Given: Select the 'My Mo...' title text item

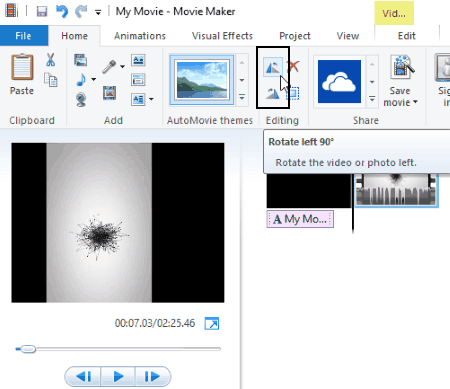Looking at the screenshot, I should point(300,219).
